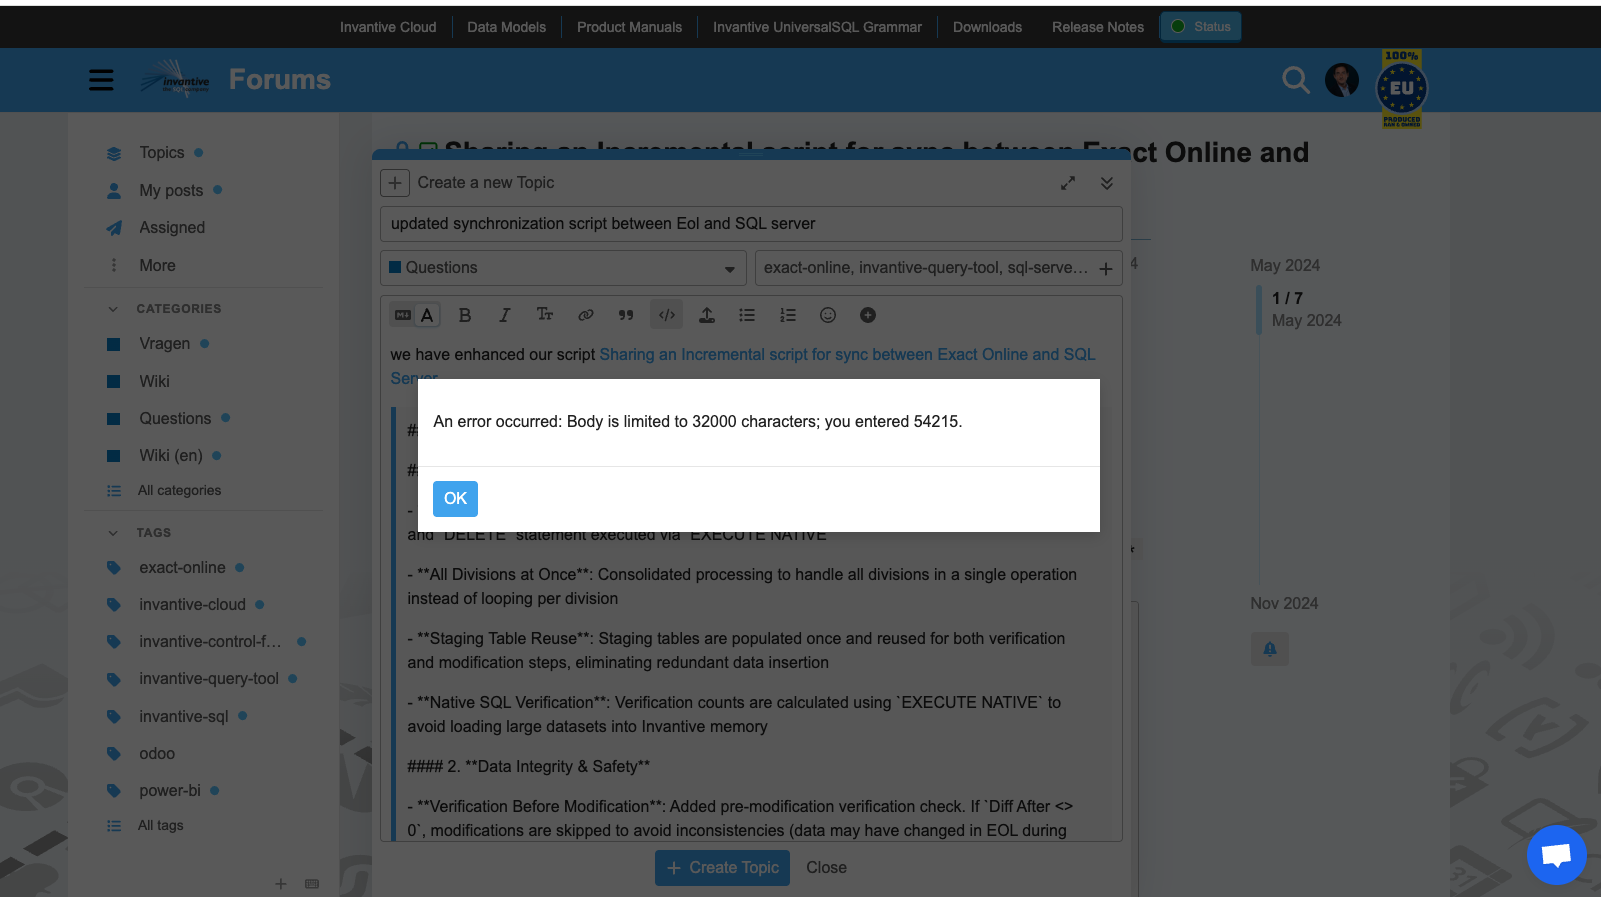Collapse the CATEGORIES sidebar section

[x=113, y=309]
